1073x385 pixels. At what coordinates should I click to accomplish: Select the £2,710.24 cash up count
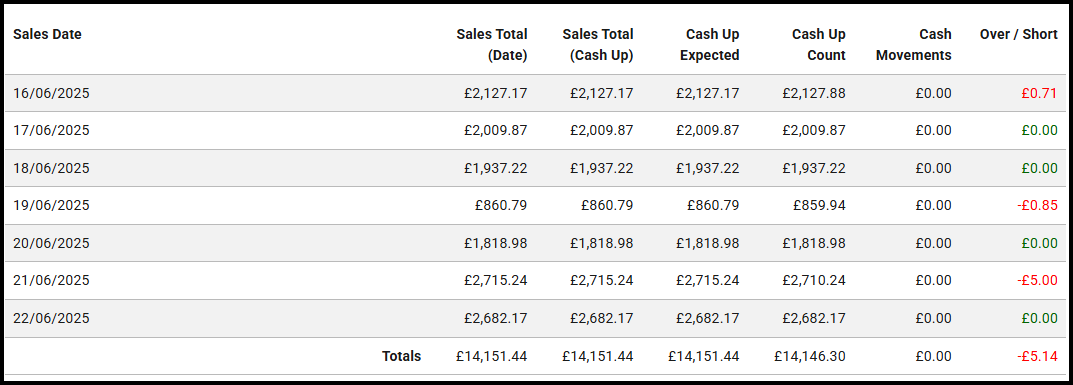click(814, 280)
